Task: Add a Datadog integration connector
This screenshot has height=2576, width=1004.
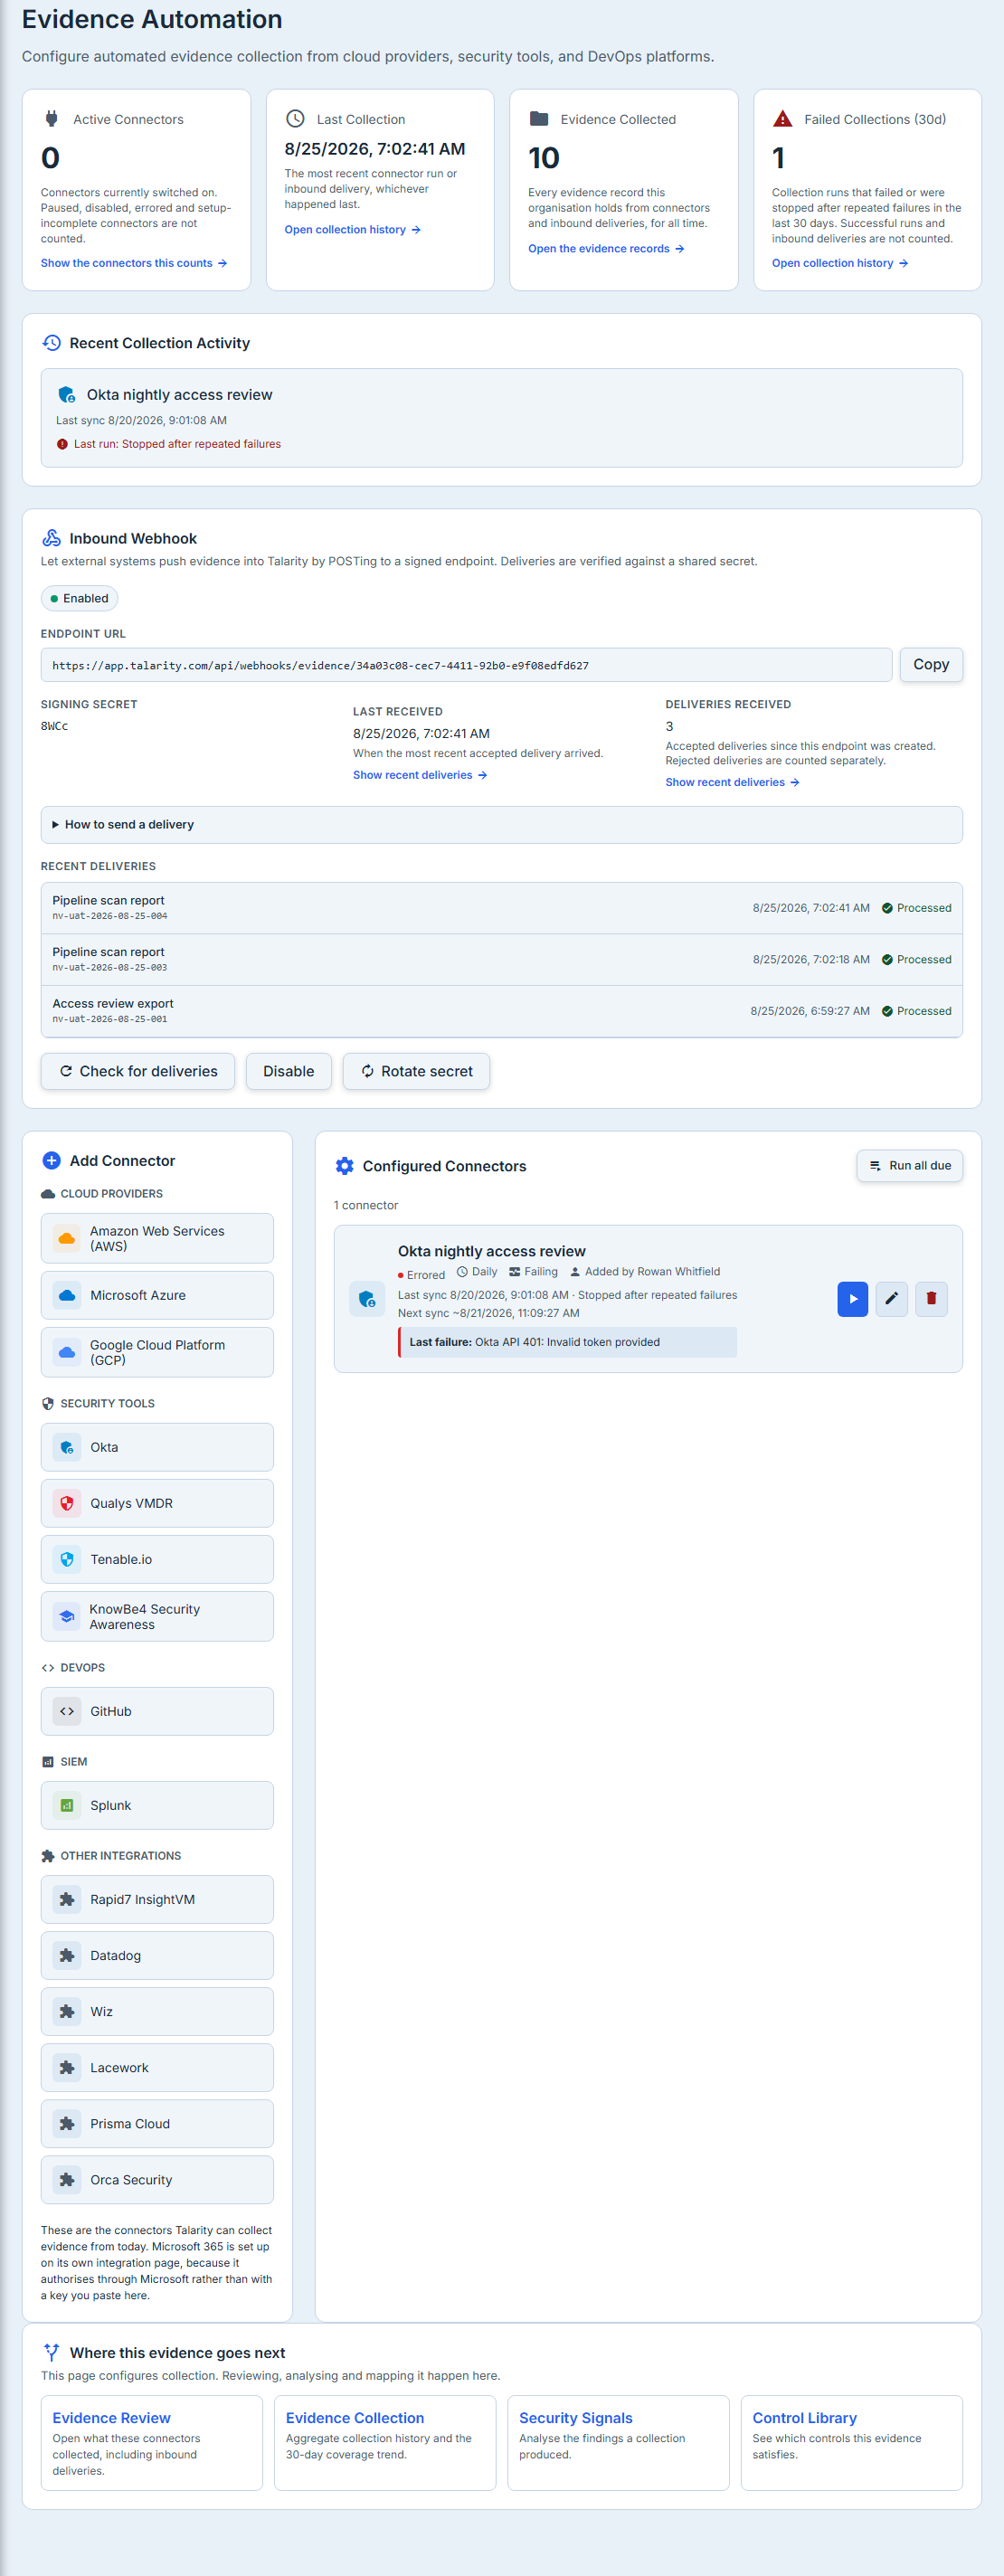Action: pyautogui.click(x=157, y=1955)
